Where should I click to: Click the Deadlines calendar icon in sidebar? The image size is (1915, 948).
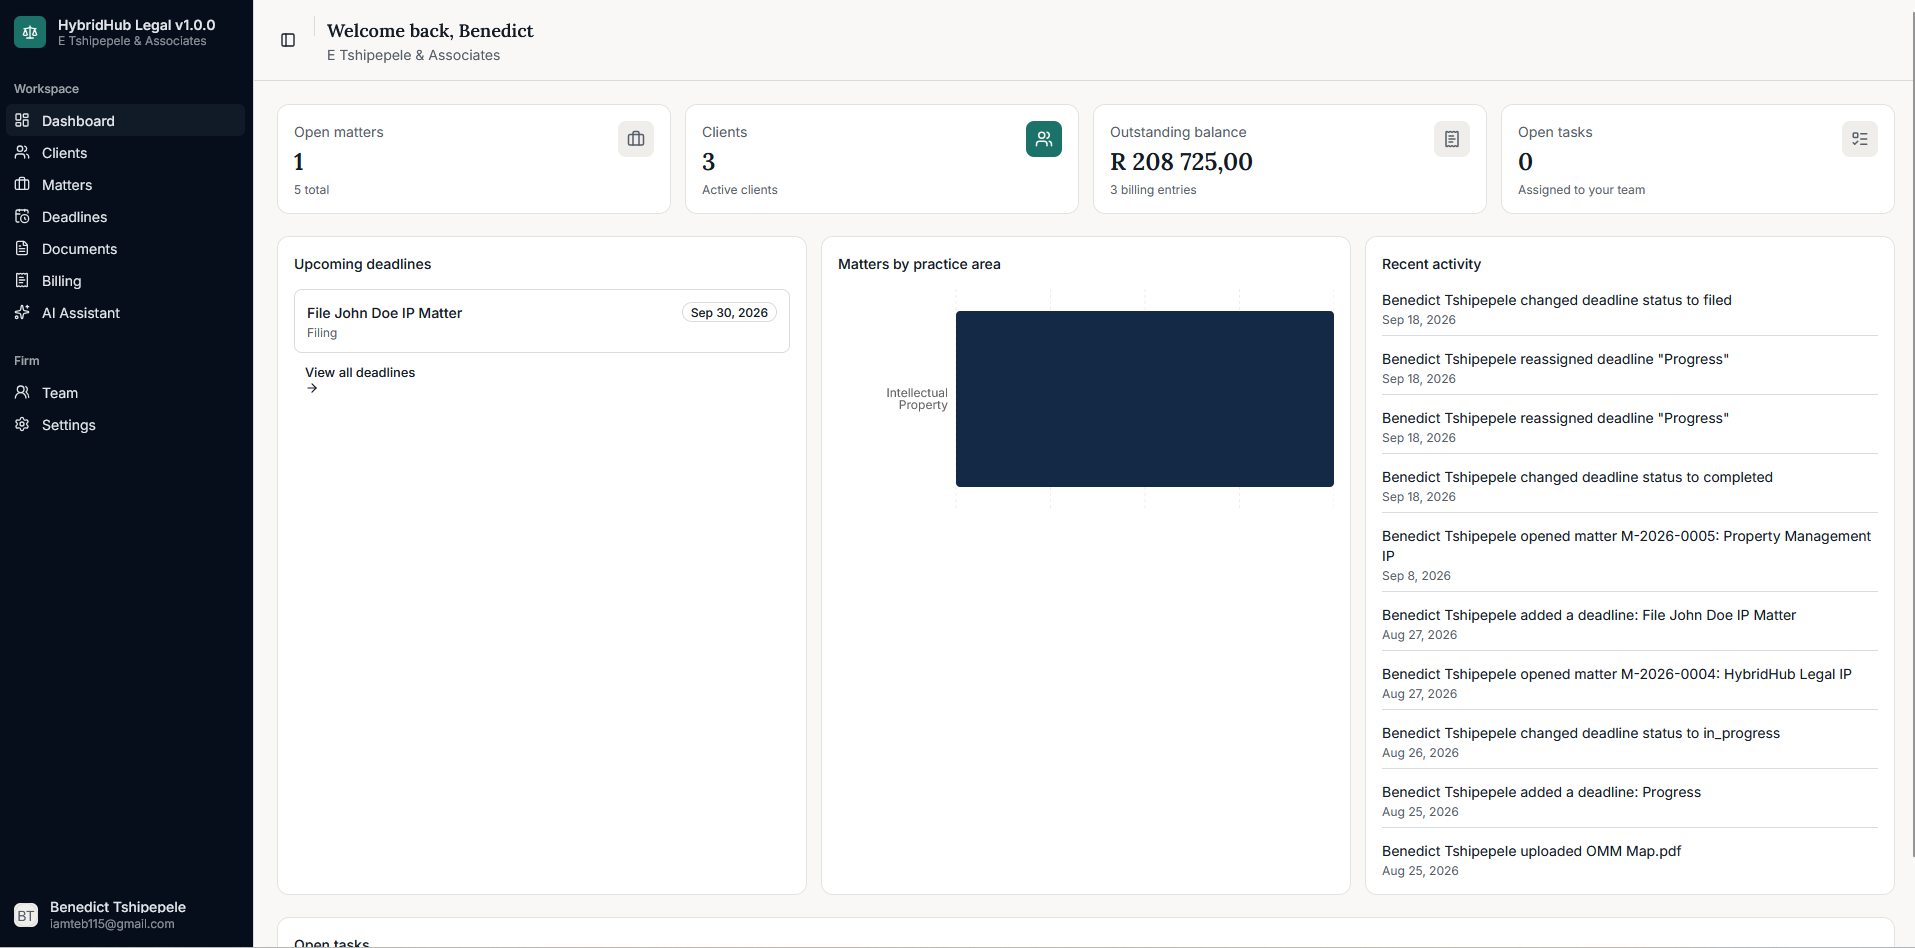pyautogui.click(x=22, y=216)
